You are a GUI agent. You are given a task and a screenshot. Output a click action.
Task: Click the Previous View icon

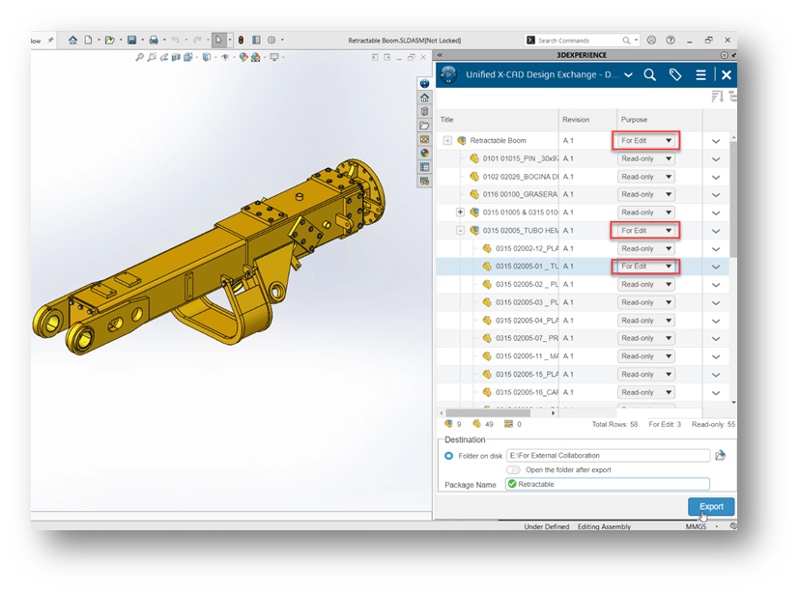tap(164, 57)
